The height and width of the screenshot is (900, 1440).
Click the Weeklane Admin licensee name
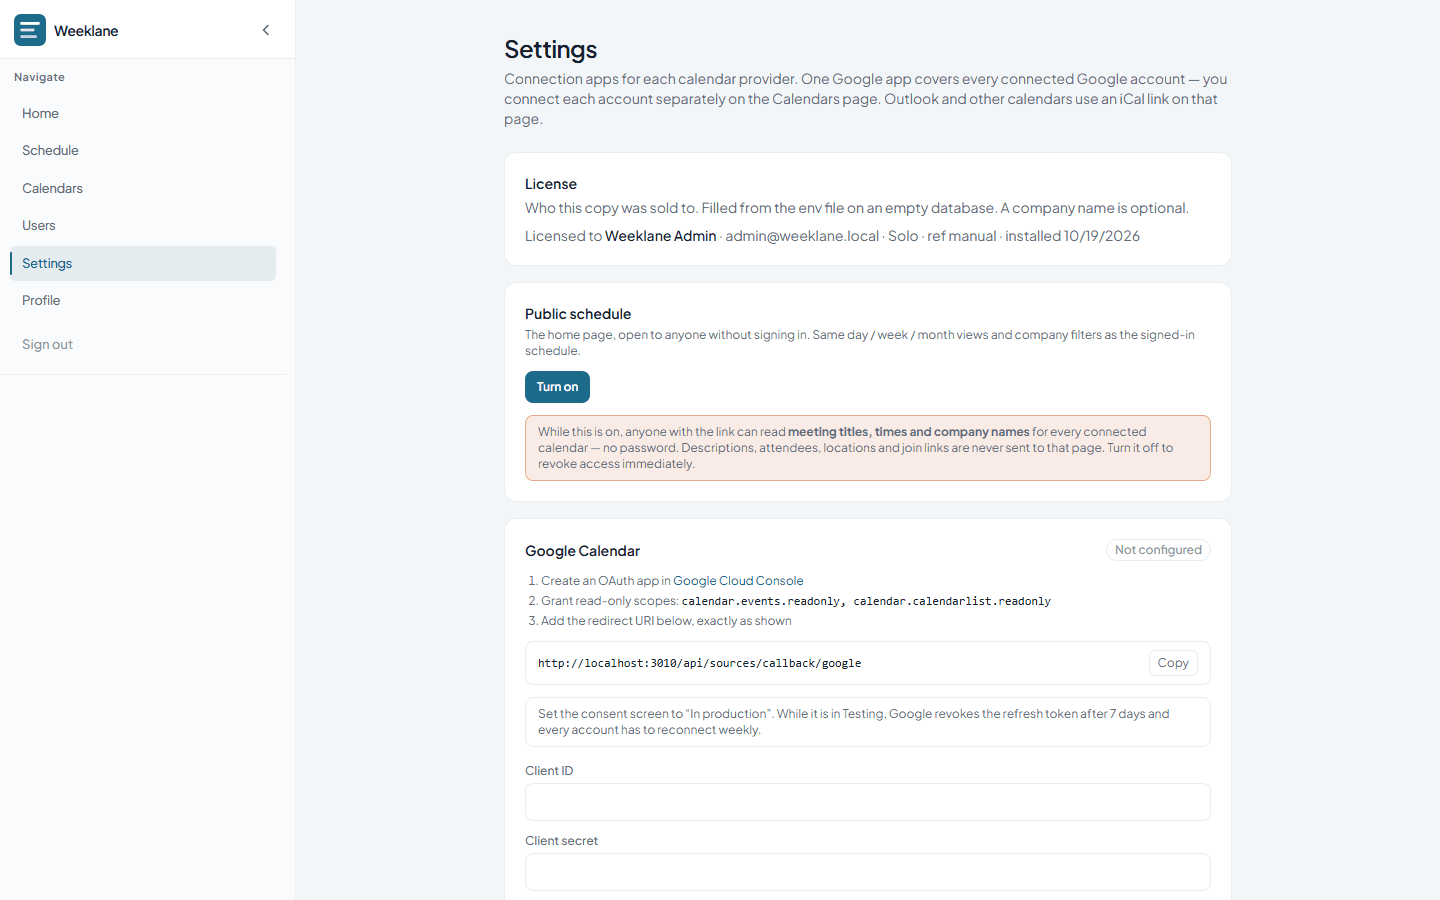[x=661, y=236]
